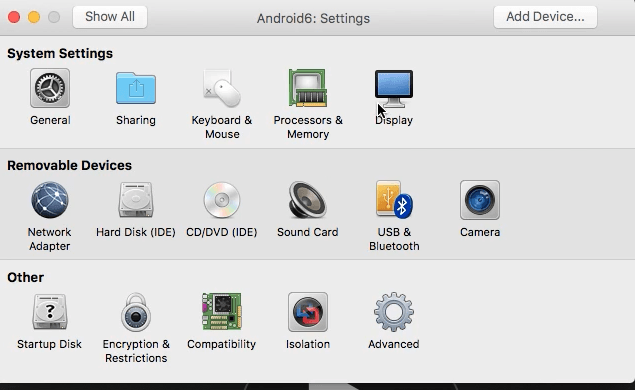Open Encryption & Restrictions padlock icon
Screen dimensions: 635x390
(x=136, y=312)
